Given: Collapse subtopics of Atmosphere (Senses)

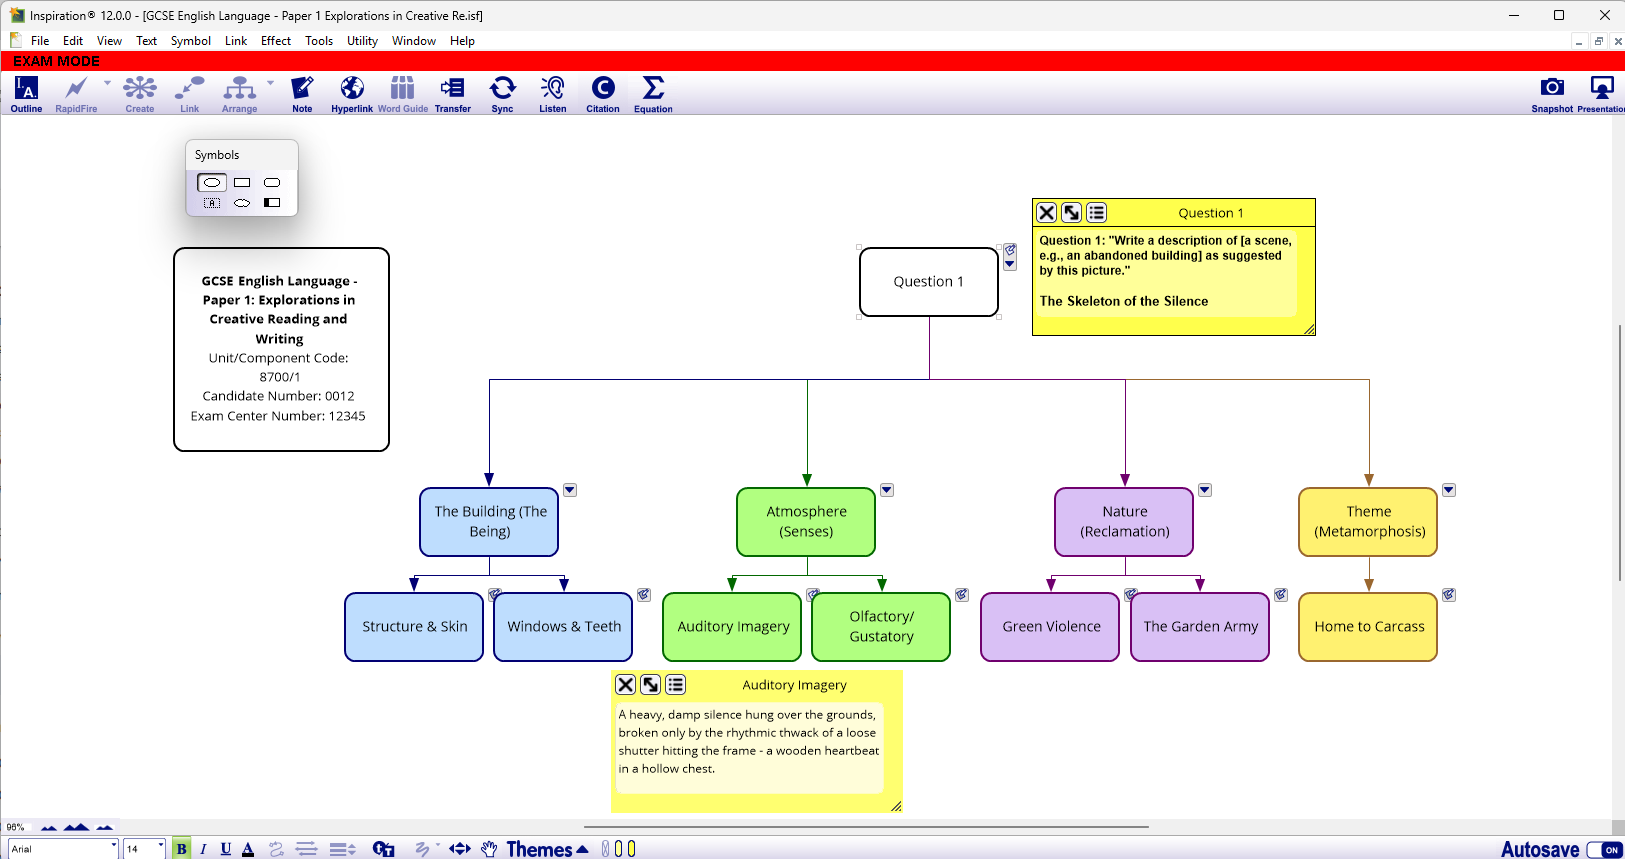Looking at the screenshot, I should point(887,490).
